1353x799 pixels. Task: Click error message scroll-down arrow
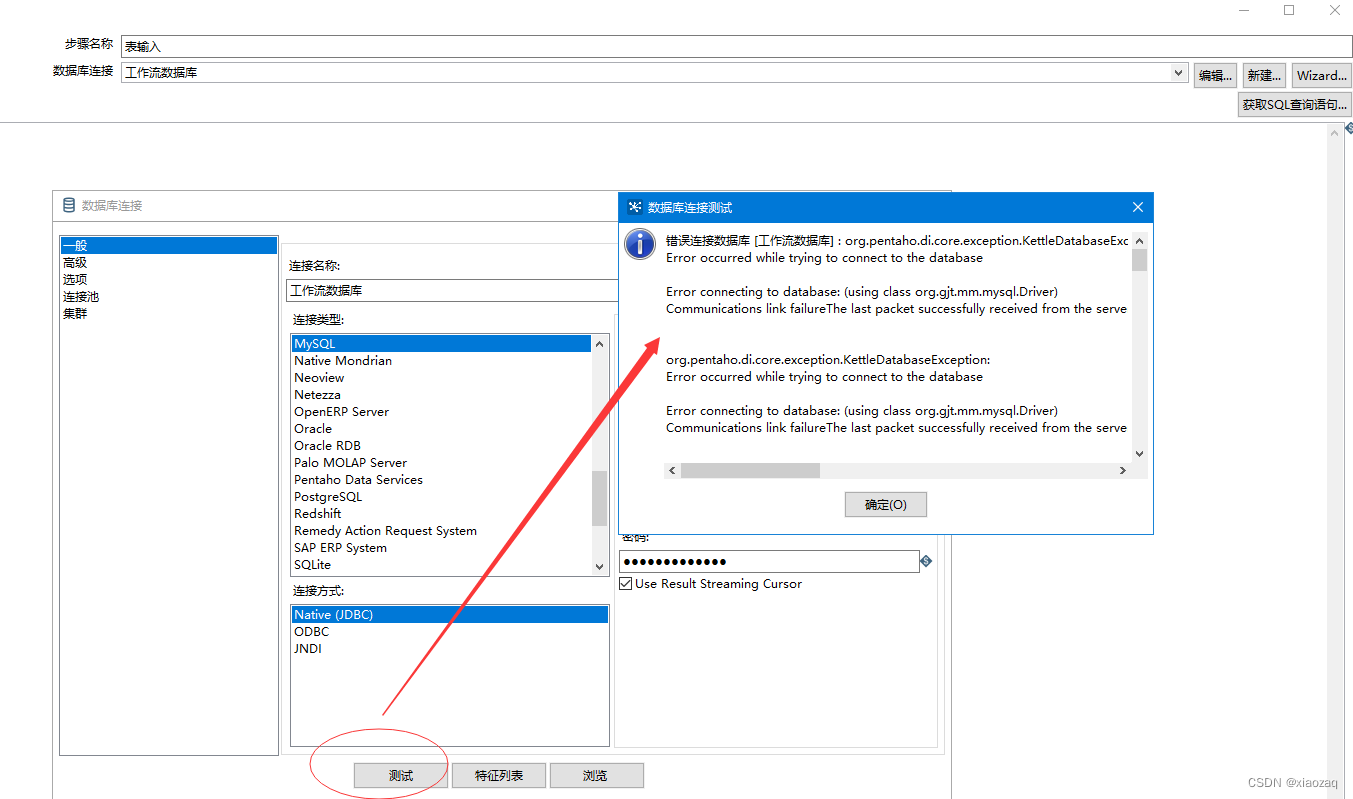pos(1139,454)
